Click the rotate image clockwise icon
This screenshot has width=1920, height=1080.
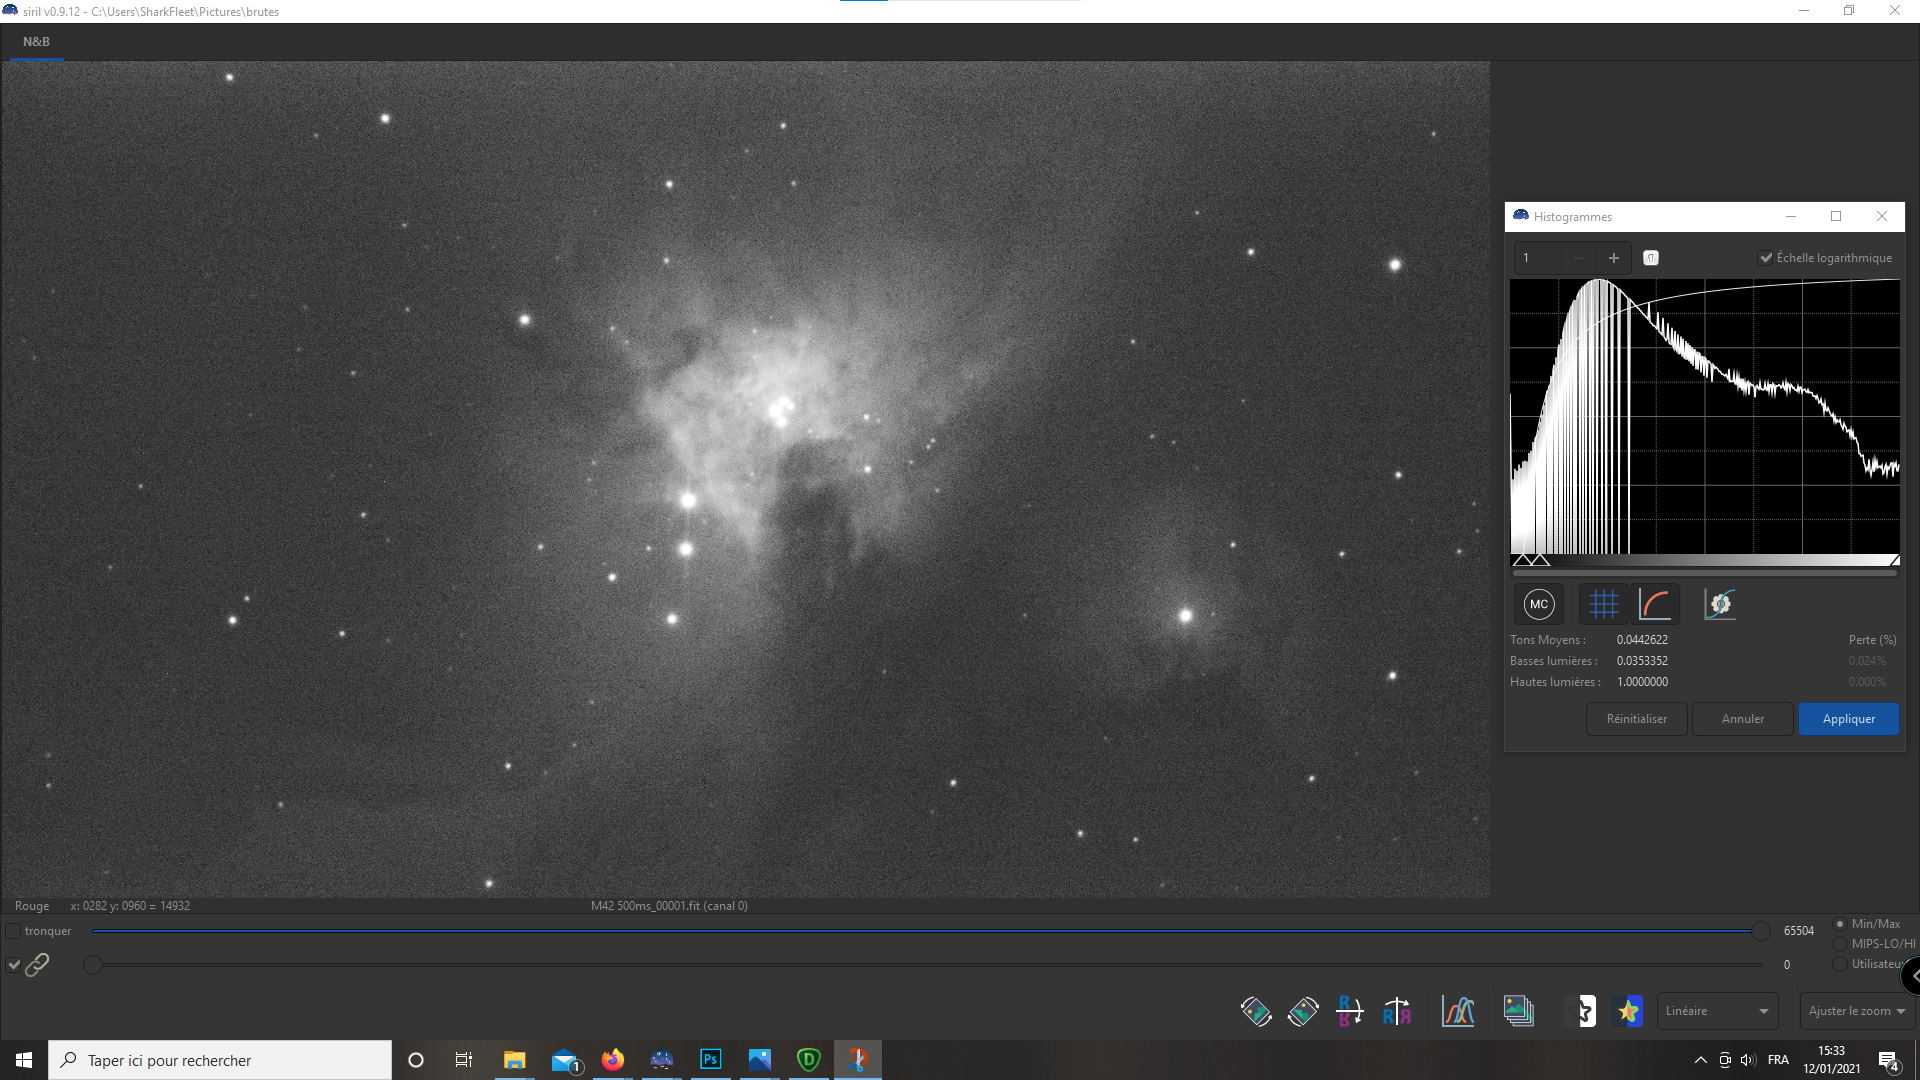pyautogui.click(x=1303, y=1011)
